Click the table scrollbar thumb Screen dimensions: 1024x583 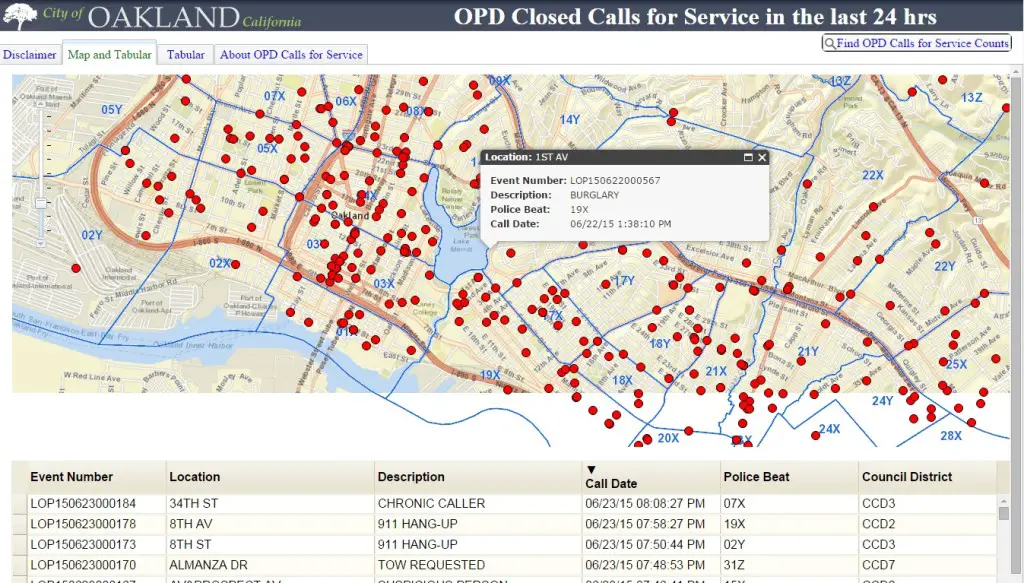point(1003,514)
